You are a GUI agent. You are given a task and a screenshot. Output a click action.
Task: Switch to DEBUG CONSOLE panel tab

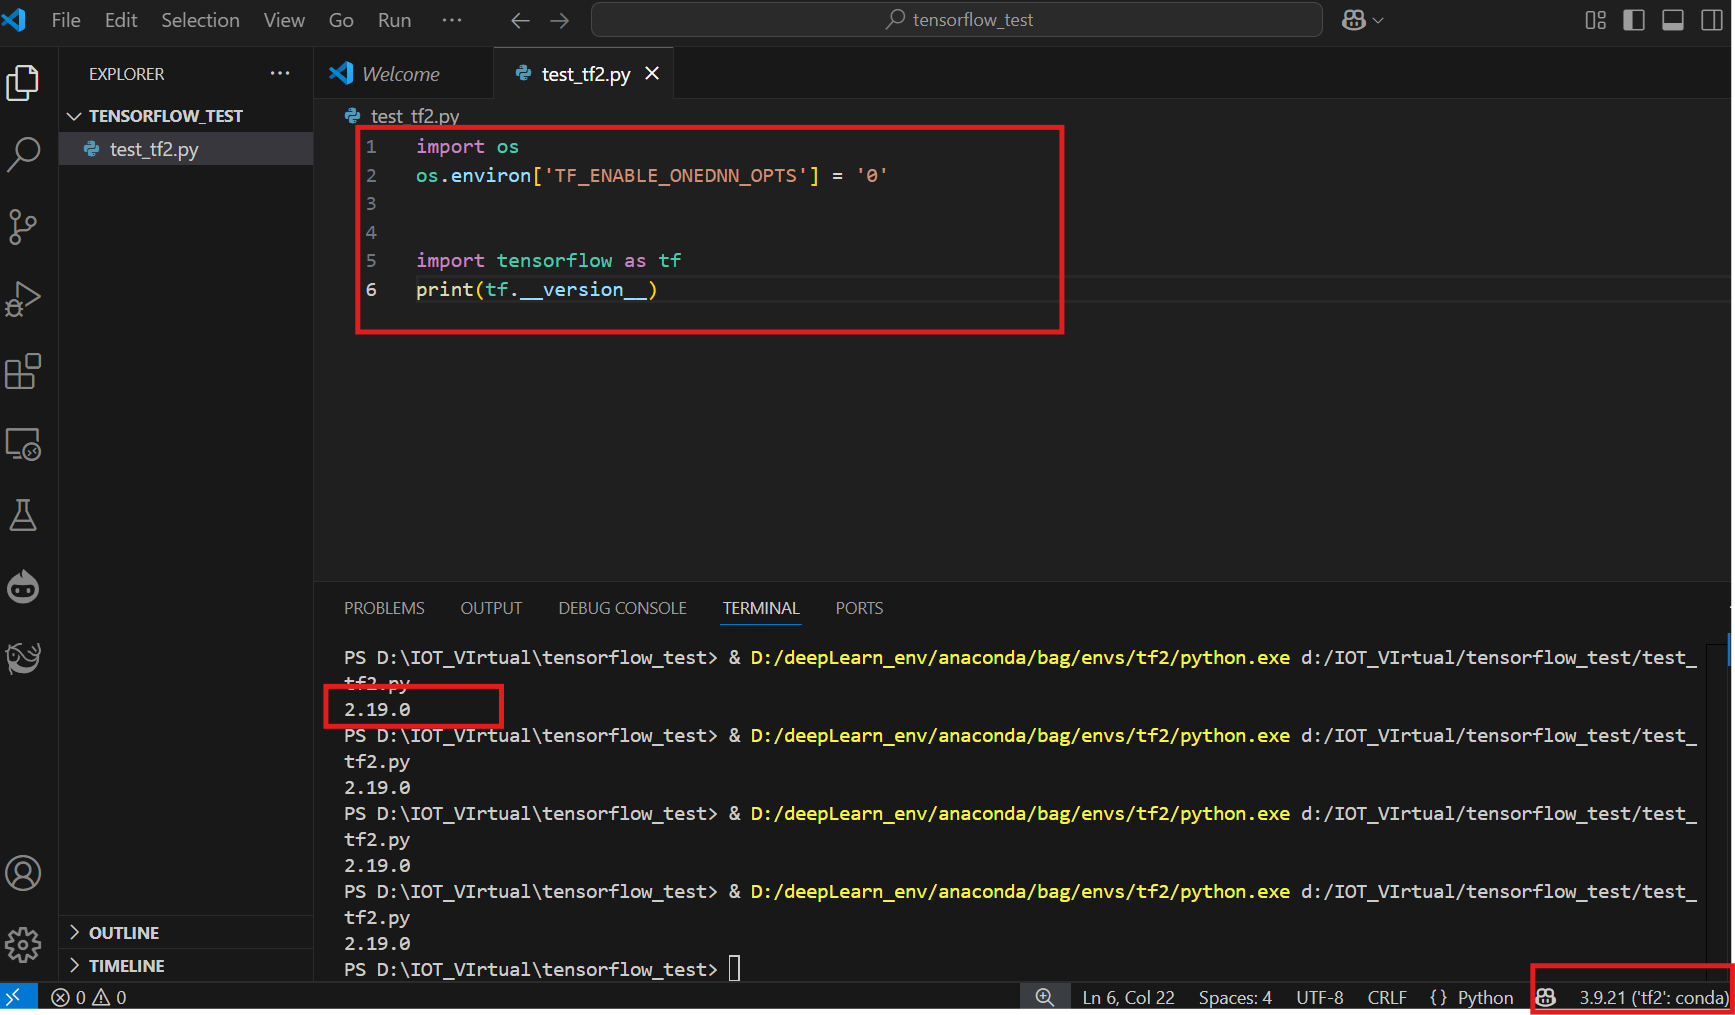pos(622,608)
